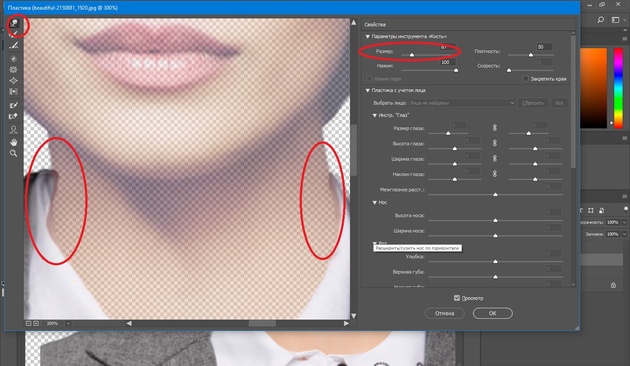The height and width of the screenshot is (366, 630).
Task: Click the OK button
Action: point(493,313)
